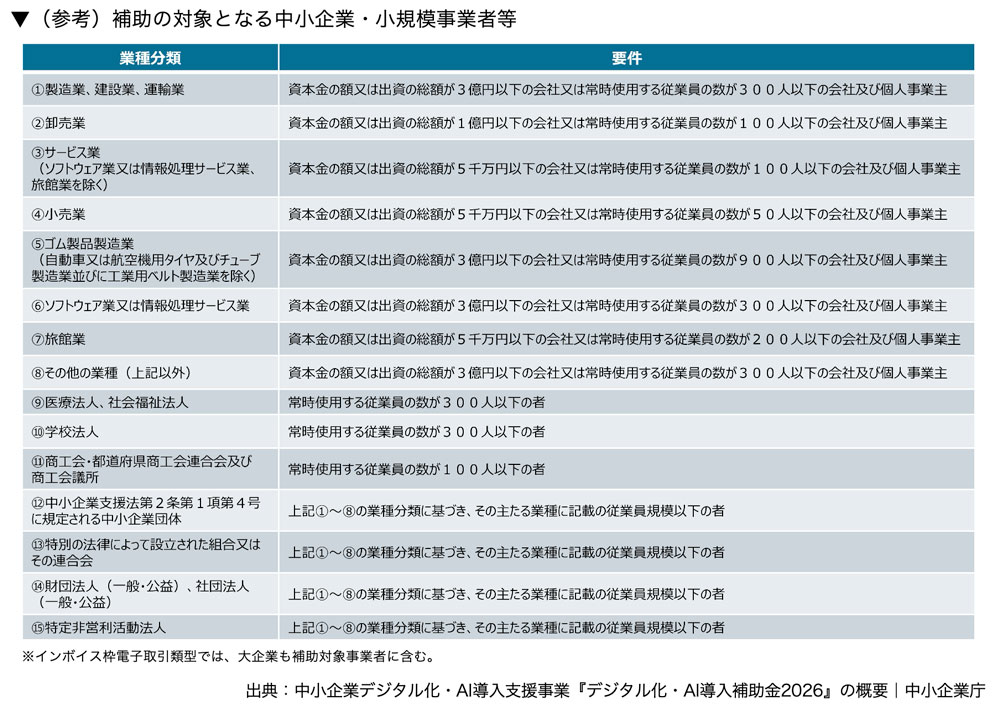Click the requirement text for 特定非営利活動法人 row
The width and height of the screenshot is (1000, 708).
click(x=506, y=628)
